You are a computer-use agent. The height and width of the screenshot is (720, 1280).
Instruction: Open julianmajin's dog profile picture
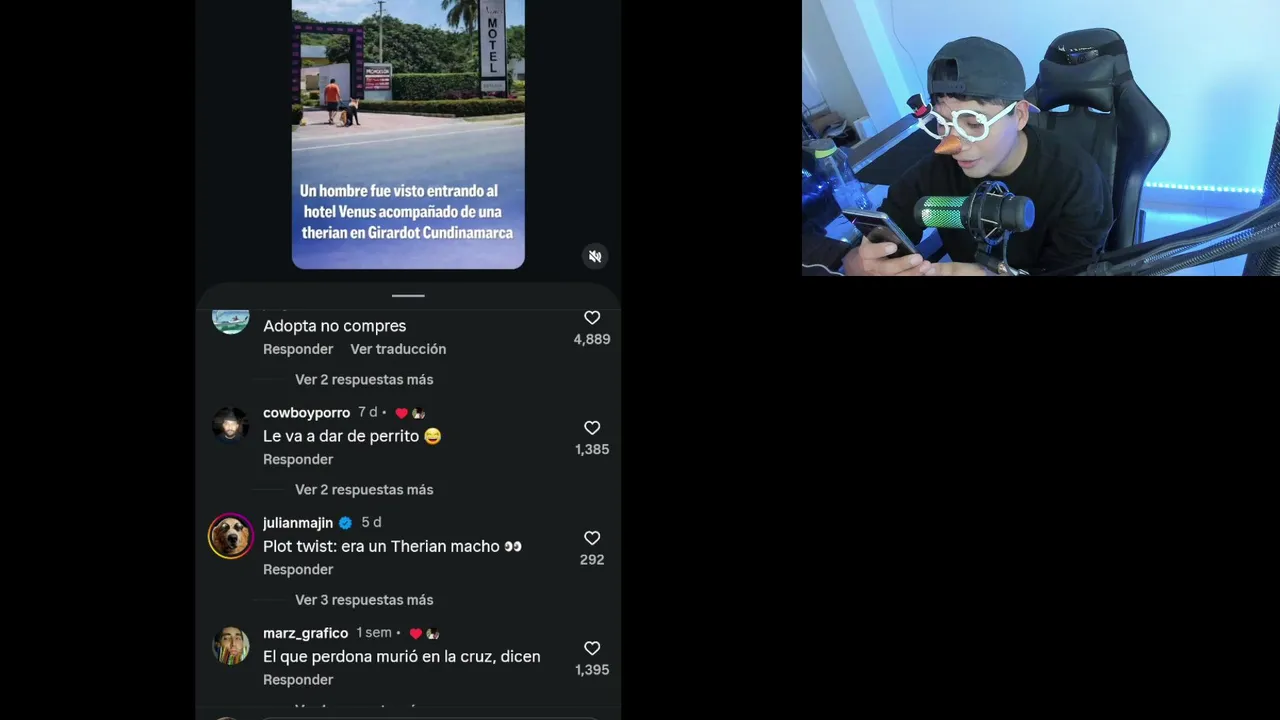tap(230, 536)
